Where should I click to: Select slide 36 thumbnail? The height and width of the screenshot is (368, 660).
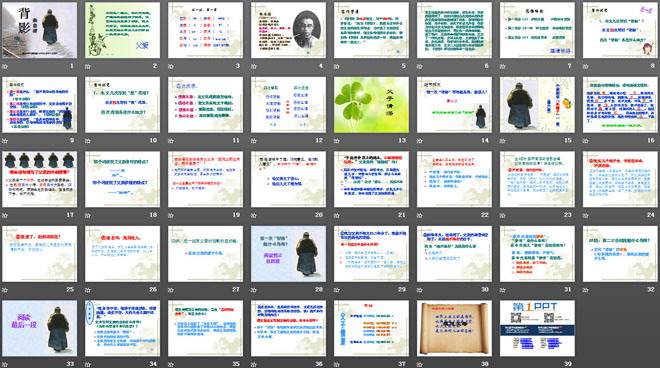[x=288, y=328]
